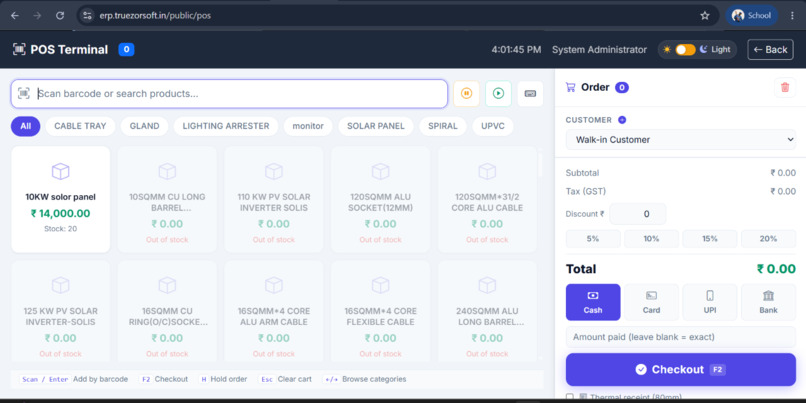Click the shopping cart icon beside Order

[570, 87]
